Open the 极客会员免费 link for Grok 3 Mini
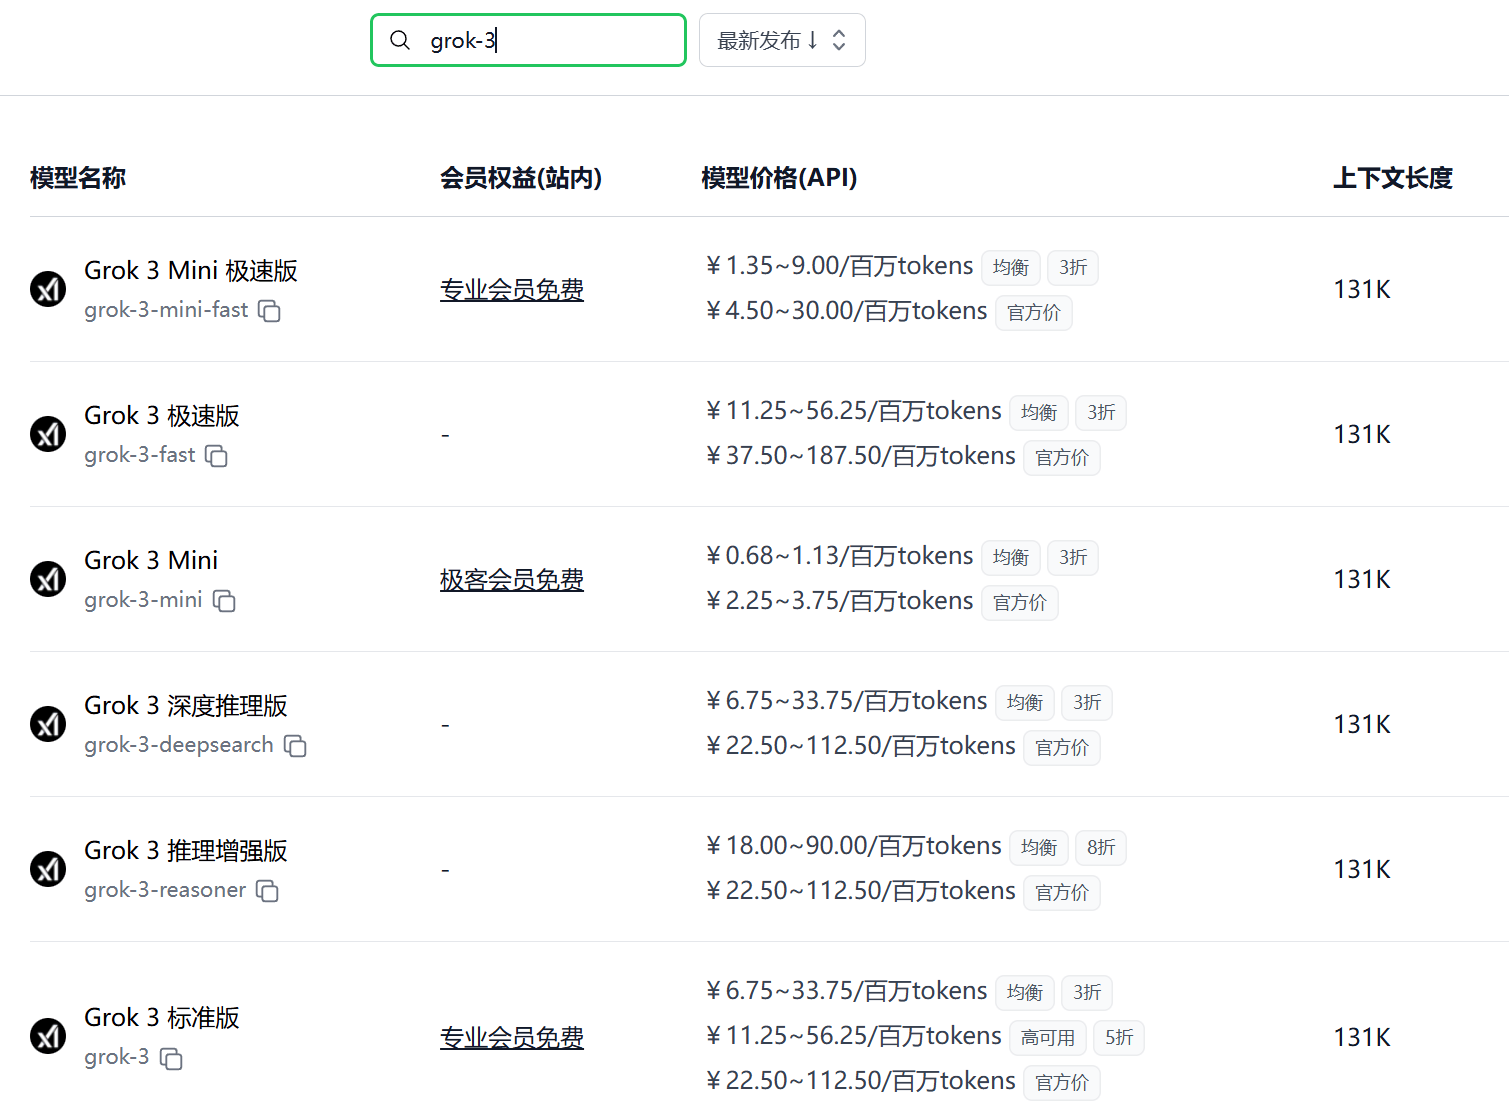This screenshot has width=1509, height=1114. 512,580
